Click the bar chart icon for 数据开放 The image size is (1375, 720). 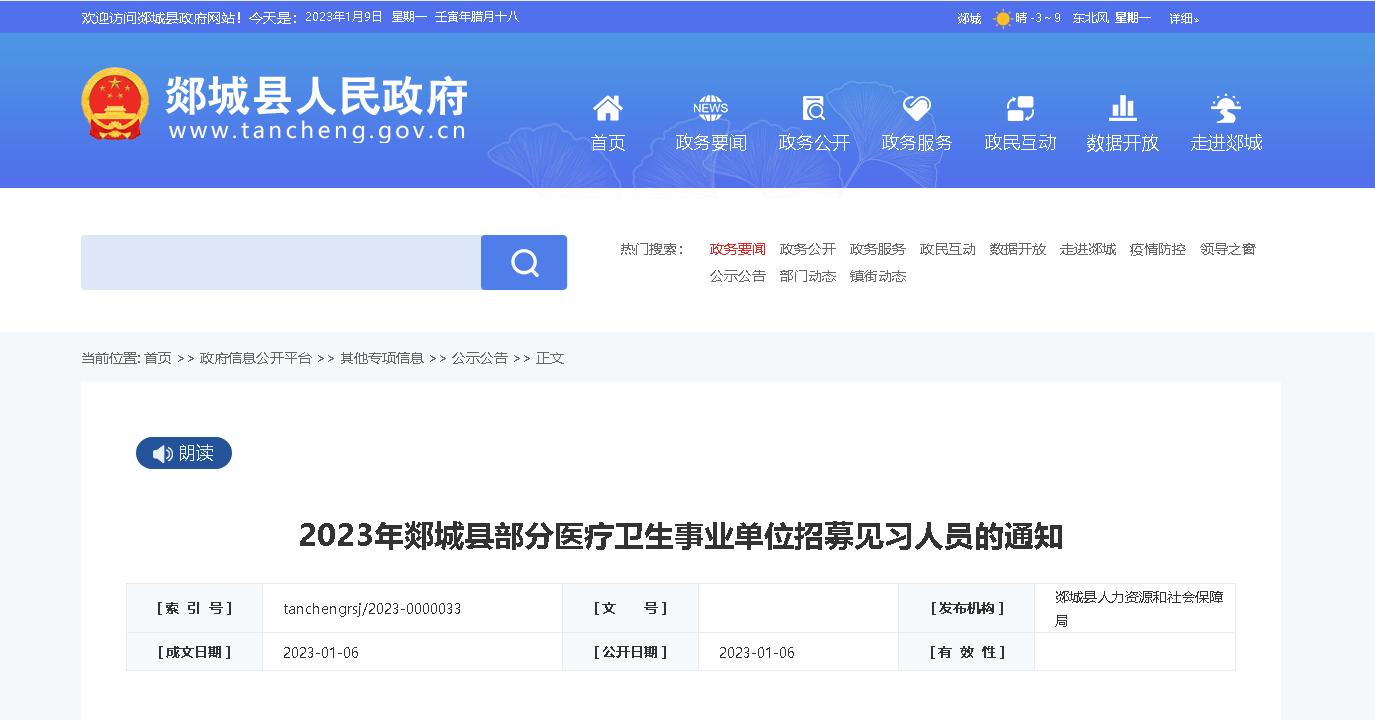[x=1122, y=108]
